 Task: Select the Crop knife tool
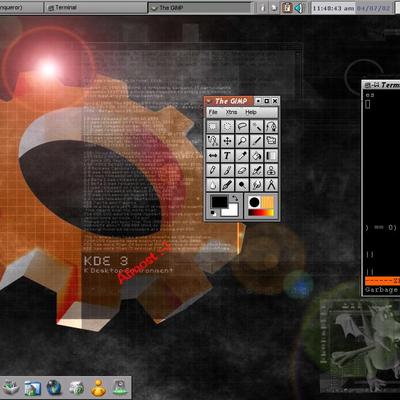(x=257, y=141)
